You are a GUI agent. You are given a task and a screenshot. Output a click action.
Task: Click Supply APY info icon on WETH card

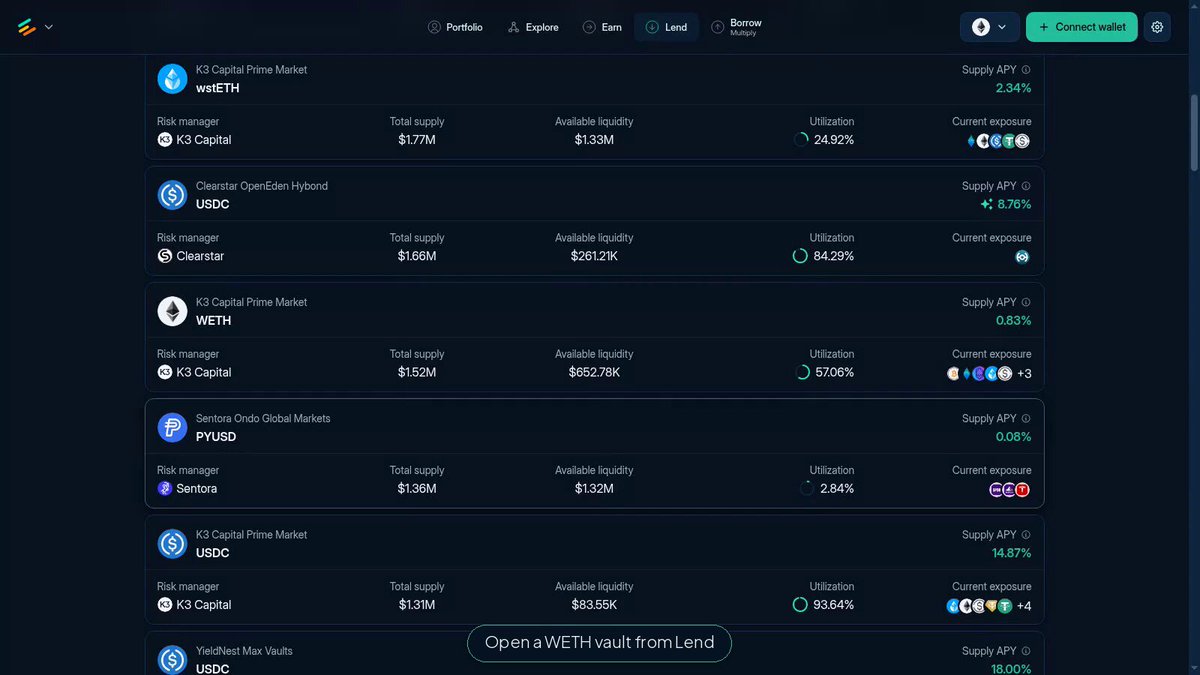(1026, 302)
